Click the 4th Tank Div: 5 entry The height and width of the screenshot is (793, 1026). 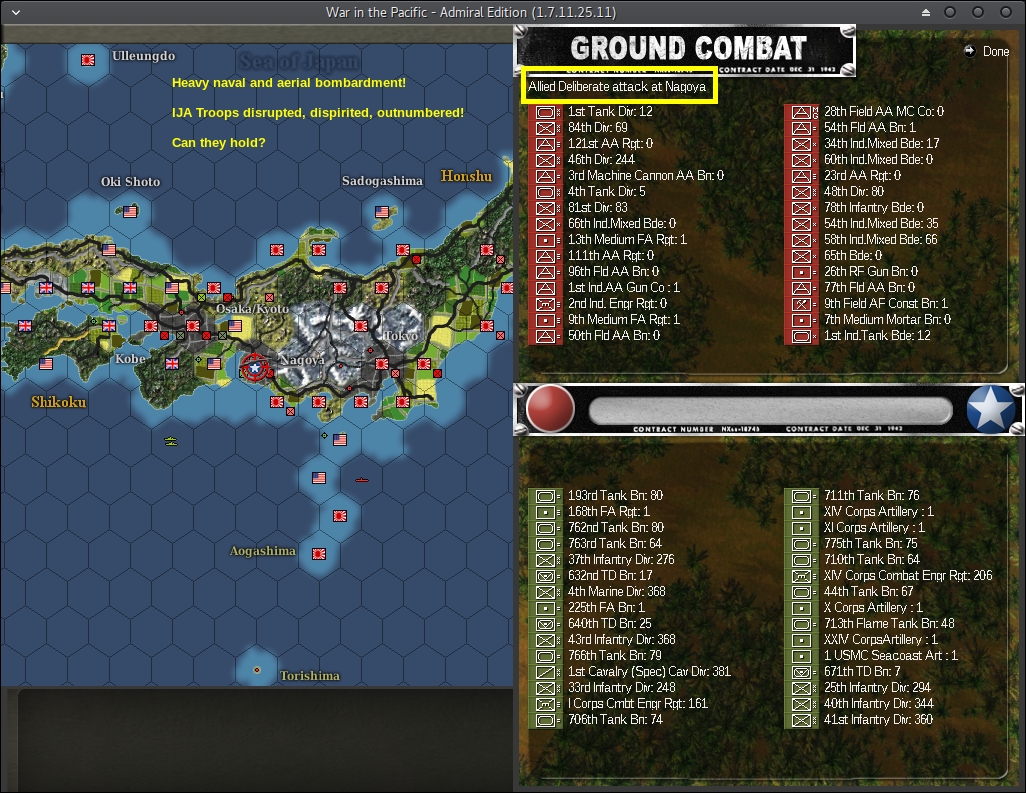point(607,192)
